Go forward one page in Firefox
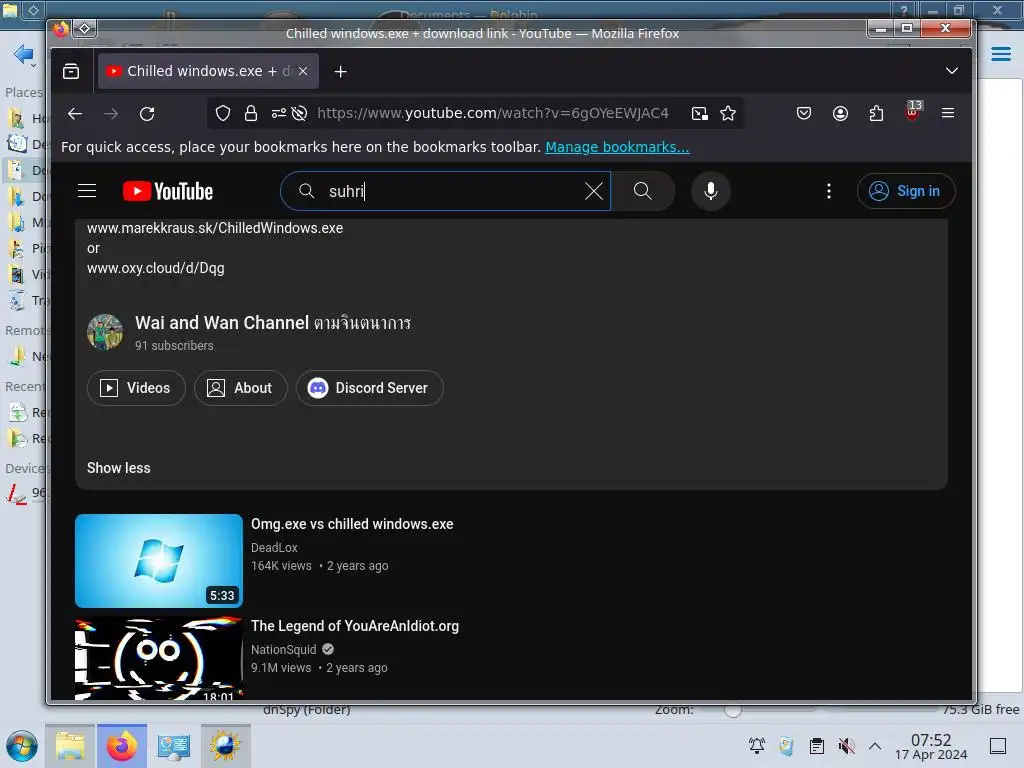 point(111,114)
